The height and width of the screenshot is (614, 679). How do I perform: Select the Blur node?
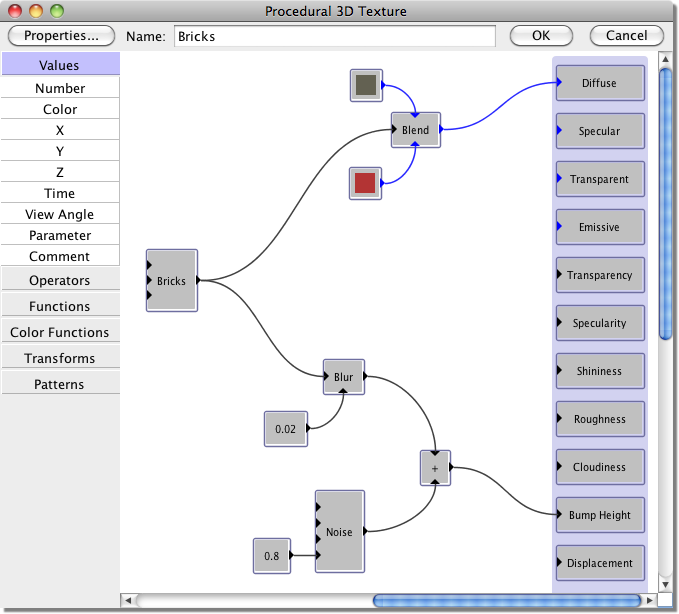344,377
